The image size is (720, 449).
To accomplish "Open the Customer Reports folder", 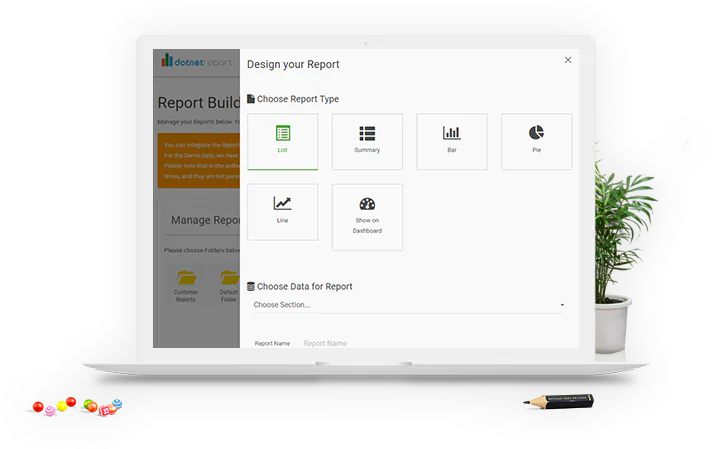I will [x=186, y=286].
